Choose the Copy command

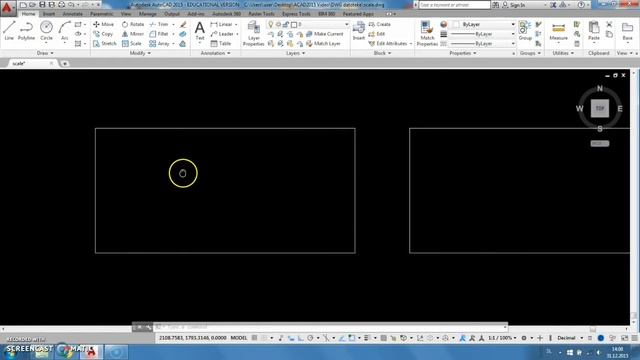103,34
